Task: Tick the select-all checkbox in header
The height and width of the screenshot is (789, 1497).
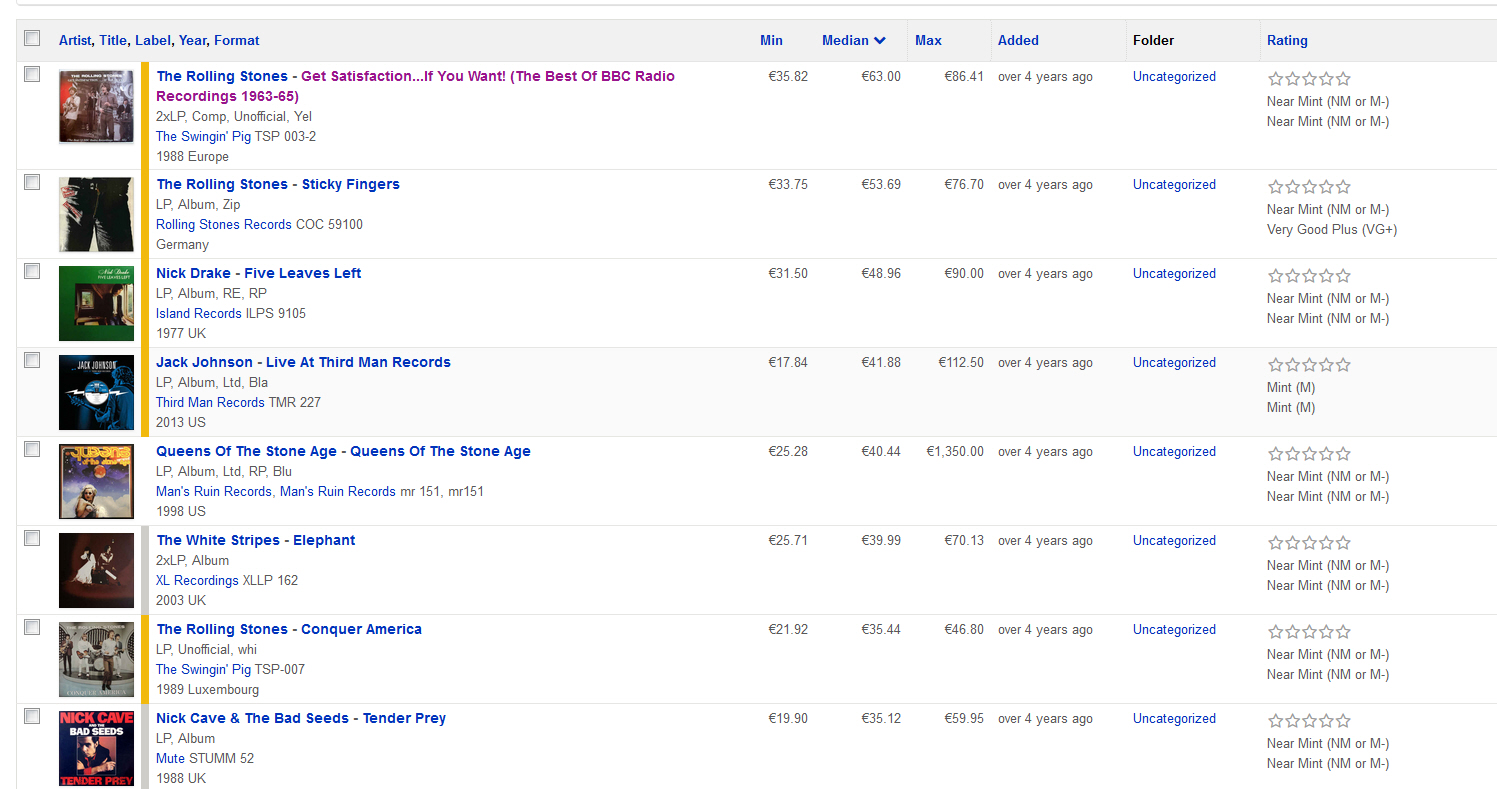Action: [32, 38]
